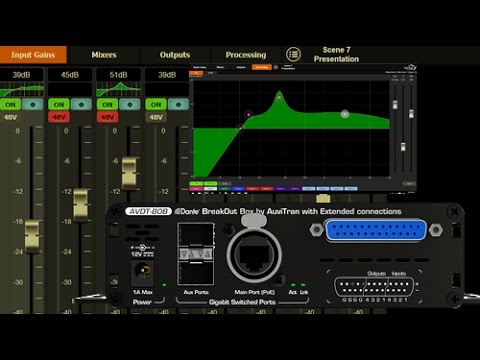Image resolution: width=480 pixels, height=360 pixels.
Task: Click teal dot button on 51dB channel
Action: click(x=130, y=105)
